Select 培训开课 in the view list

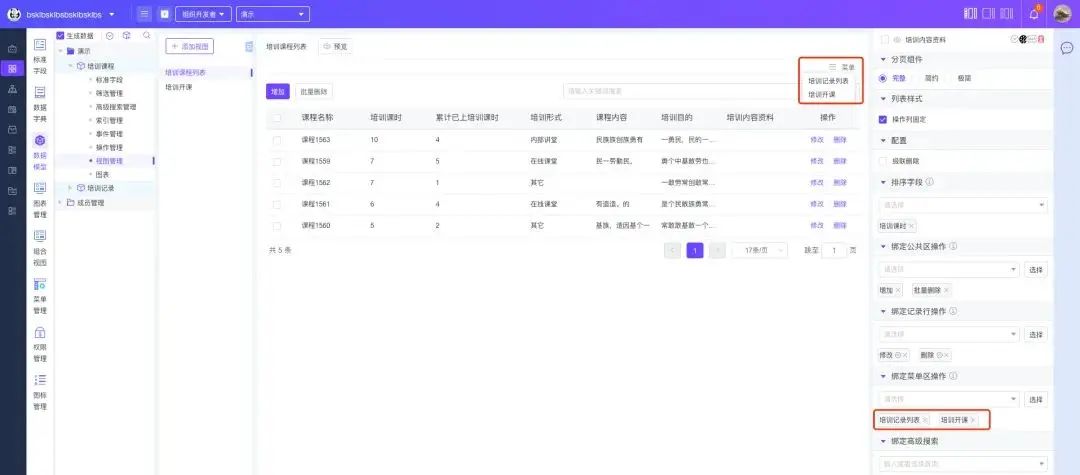[178, 87]
